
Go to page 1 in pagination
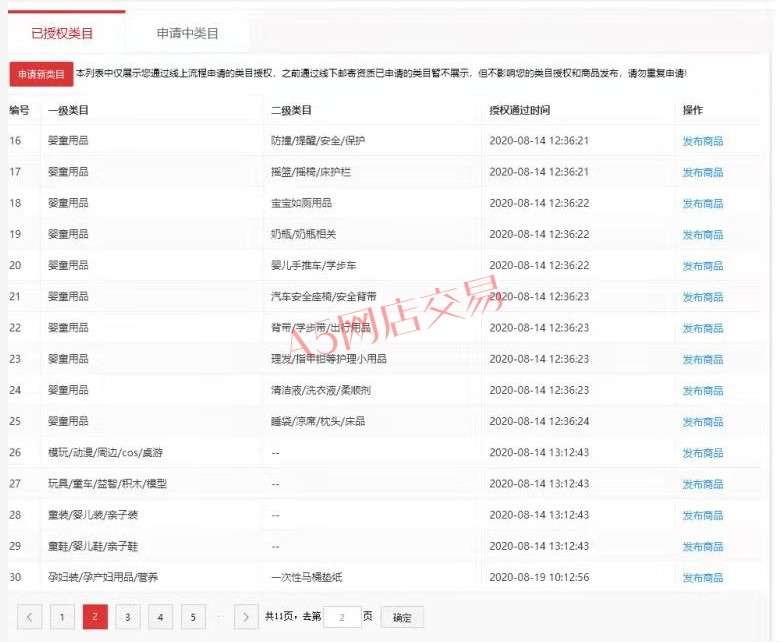pyautogui.click(x=62, y=617)
